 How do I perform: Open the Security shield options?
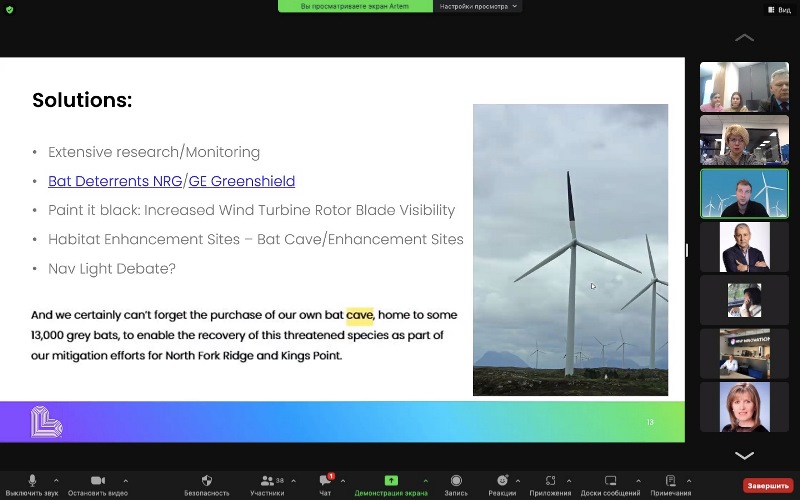[206, 482]
